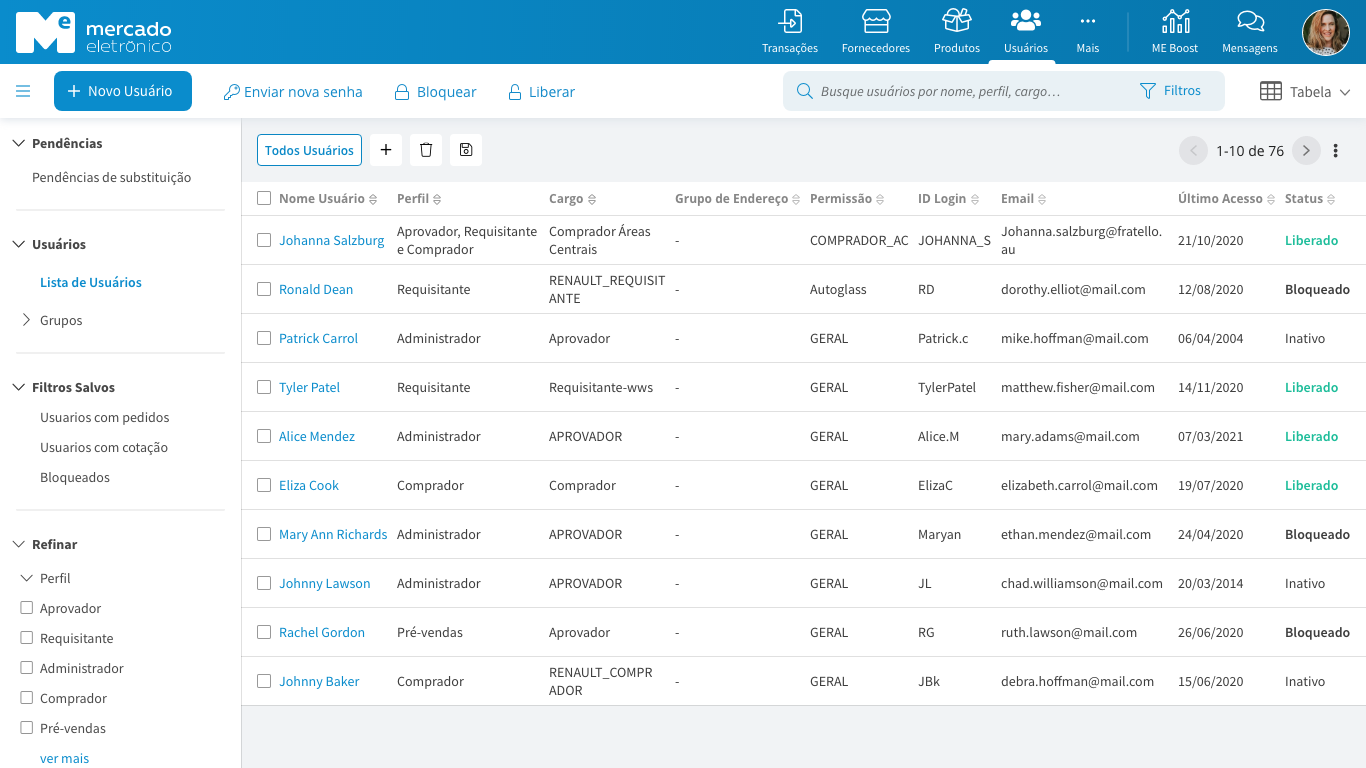Click the Bloquear action
The height and width of the screenshot is (768, 1366).
click(436, 91)
